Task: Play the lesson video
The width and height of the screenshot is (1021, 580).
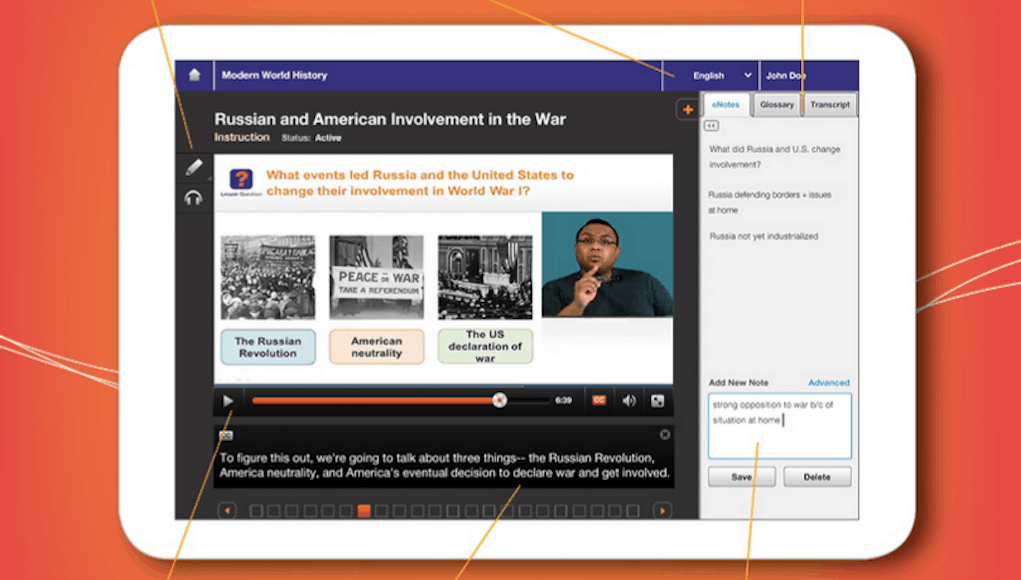Action: pos(228,401)
